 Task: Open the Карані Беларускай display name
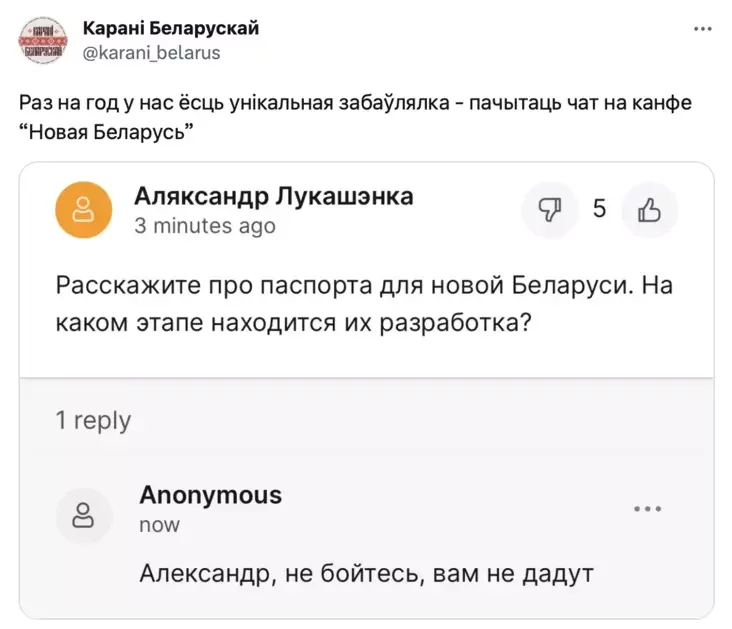(170, 28)
